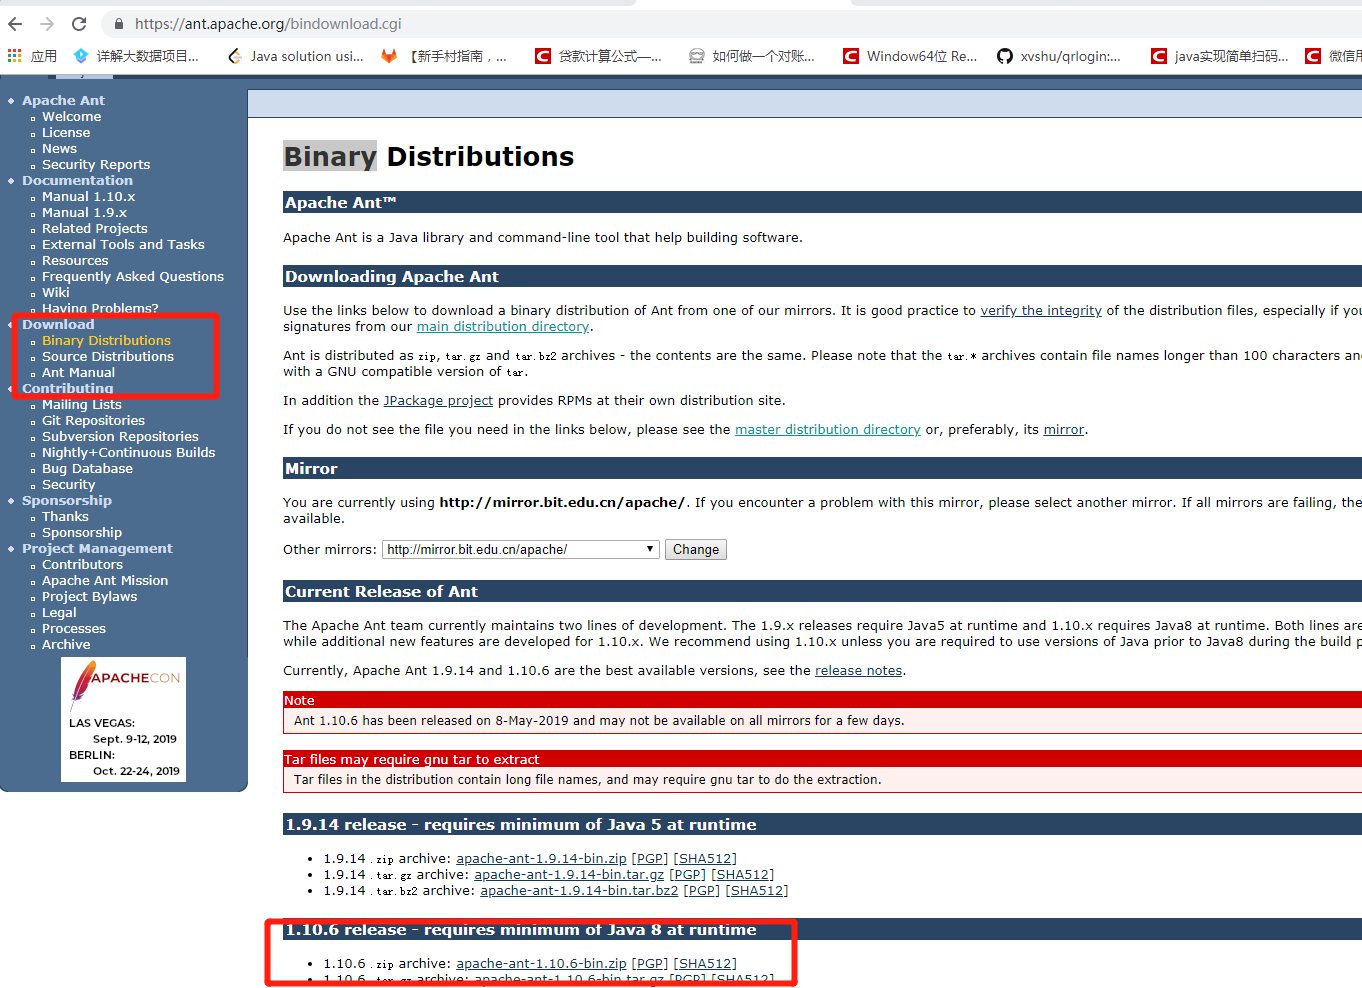The width and height of the screenshot is (1362, 988).
Task: Open Security Reports in the sidebar
Action: tap(96, 165)
